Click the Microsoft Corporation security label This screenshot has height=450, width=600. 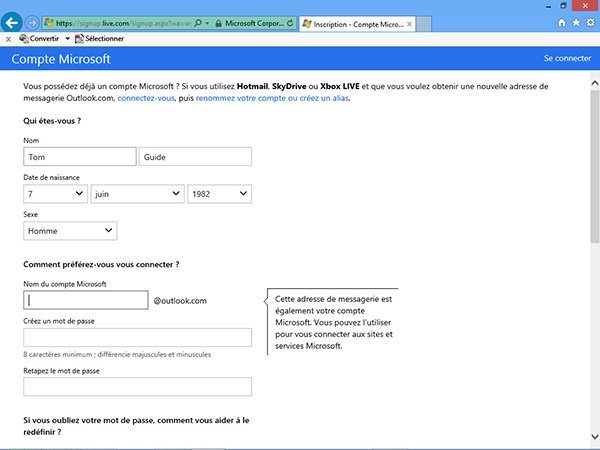click(254, 23)
